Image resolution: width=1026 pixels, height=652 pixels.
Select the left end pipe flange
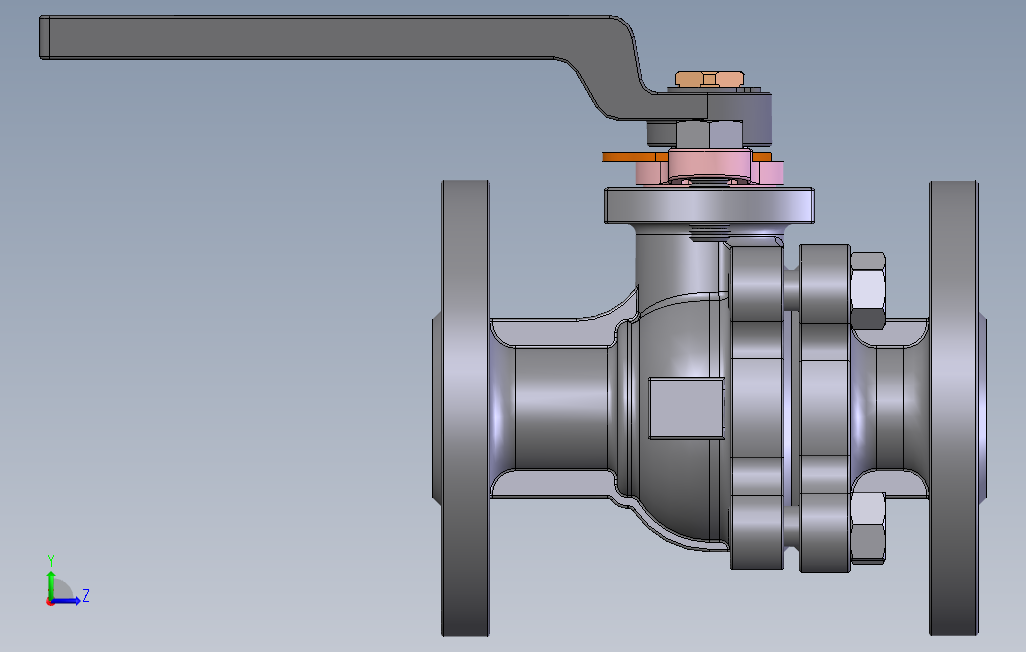465,408
